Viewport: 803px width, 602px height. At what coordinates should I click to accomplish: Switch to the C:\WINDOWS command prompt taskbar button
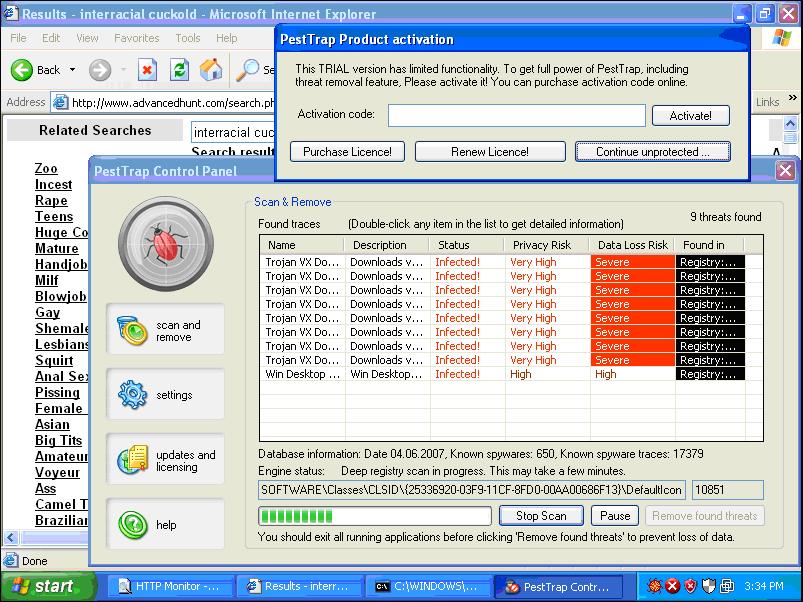427,587
